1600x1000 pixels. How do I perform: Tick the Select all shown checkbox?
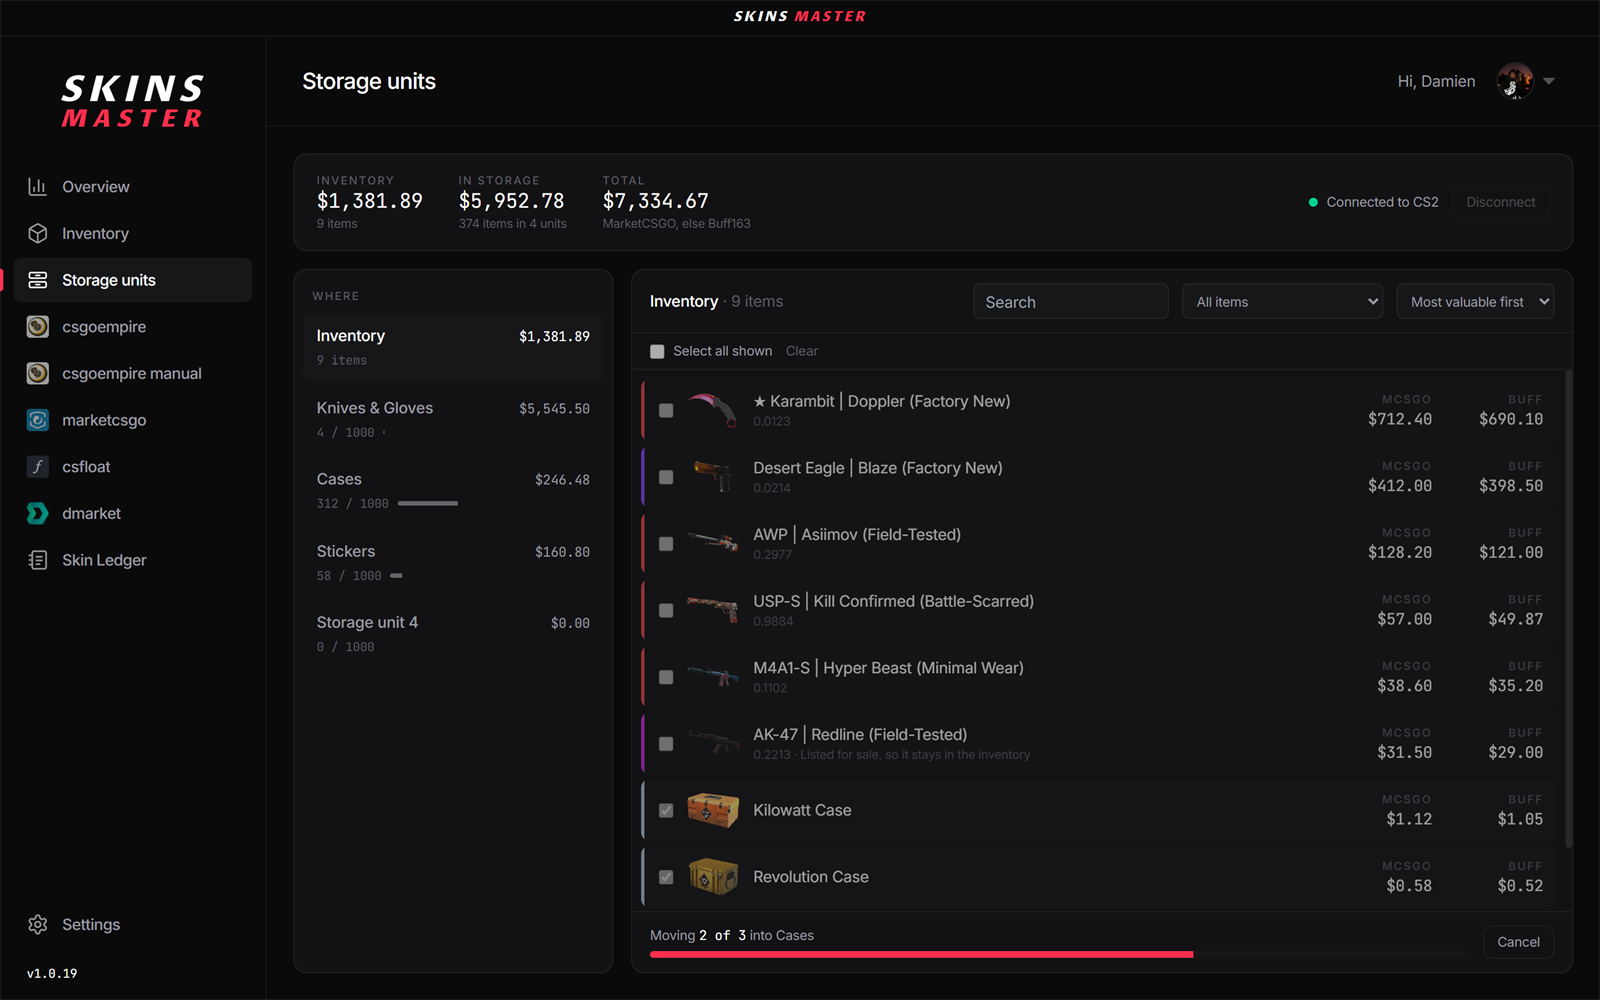point(657,351)
